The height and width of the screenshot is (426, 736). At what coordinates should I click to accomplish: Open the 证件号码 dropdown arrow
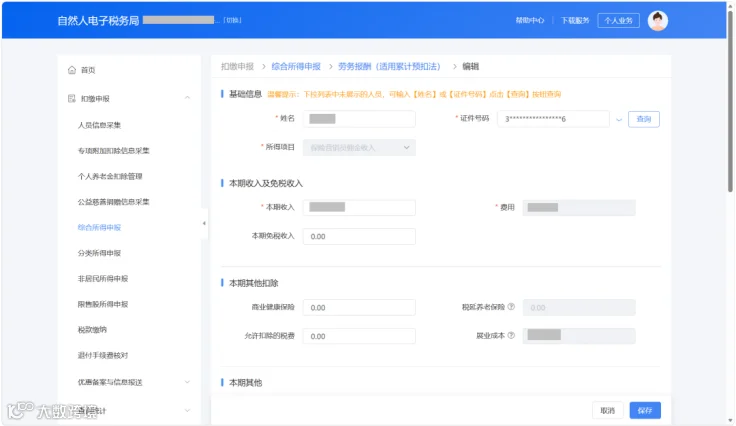click(x=619, y=120)
